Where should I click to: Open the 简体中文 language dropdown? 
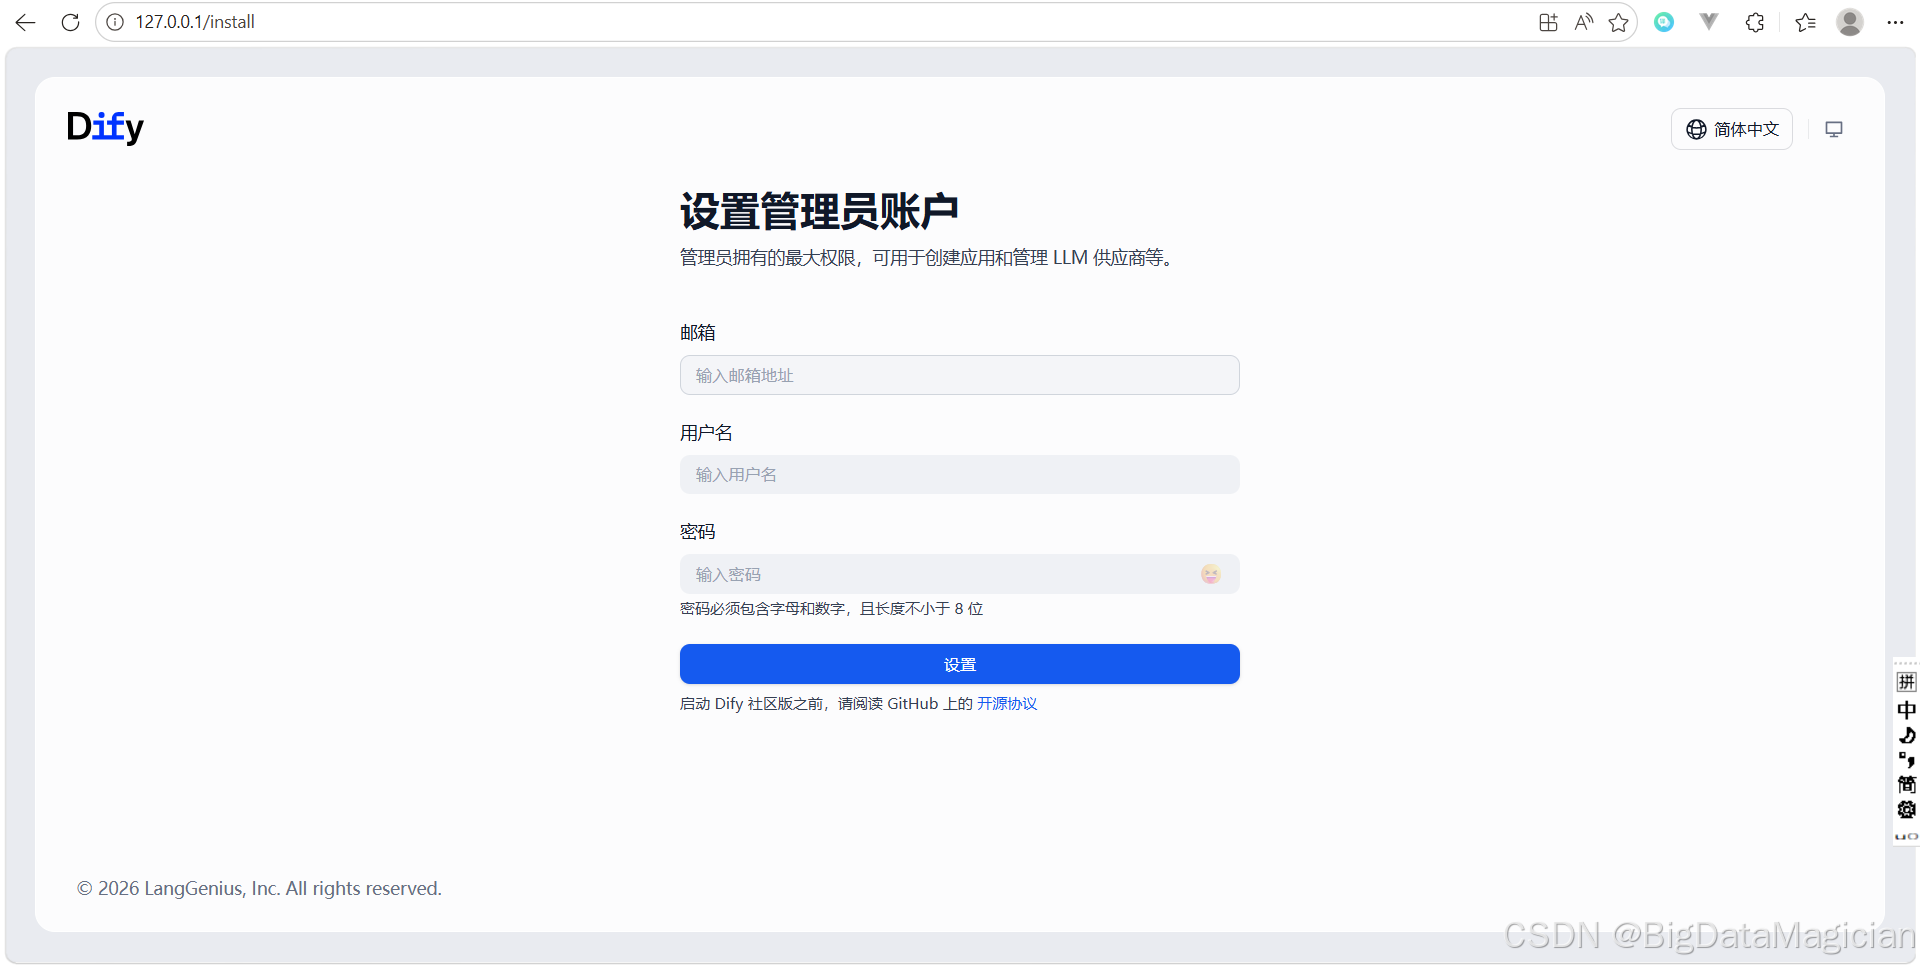click(1732, 129)
